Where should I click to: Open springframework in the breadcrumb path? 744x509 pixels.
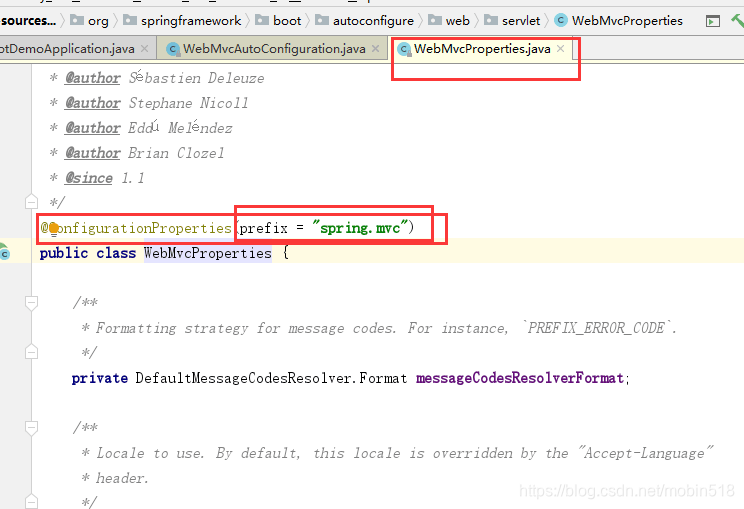point(182,20)
